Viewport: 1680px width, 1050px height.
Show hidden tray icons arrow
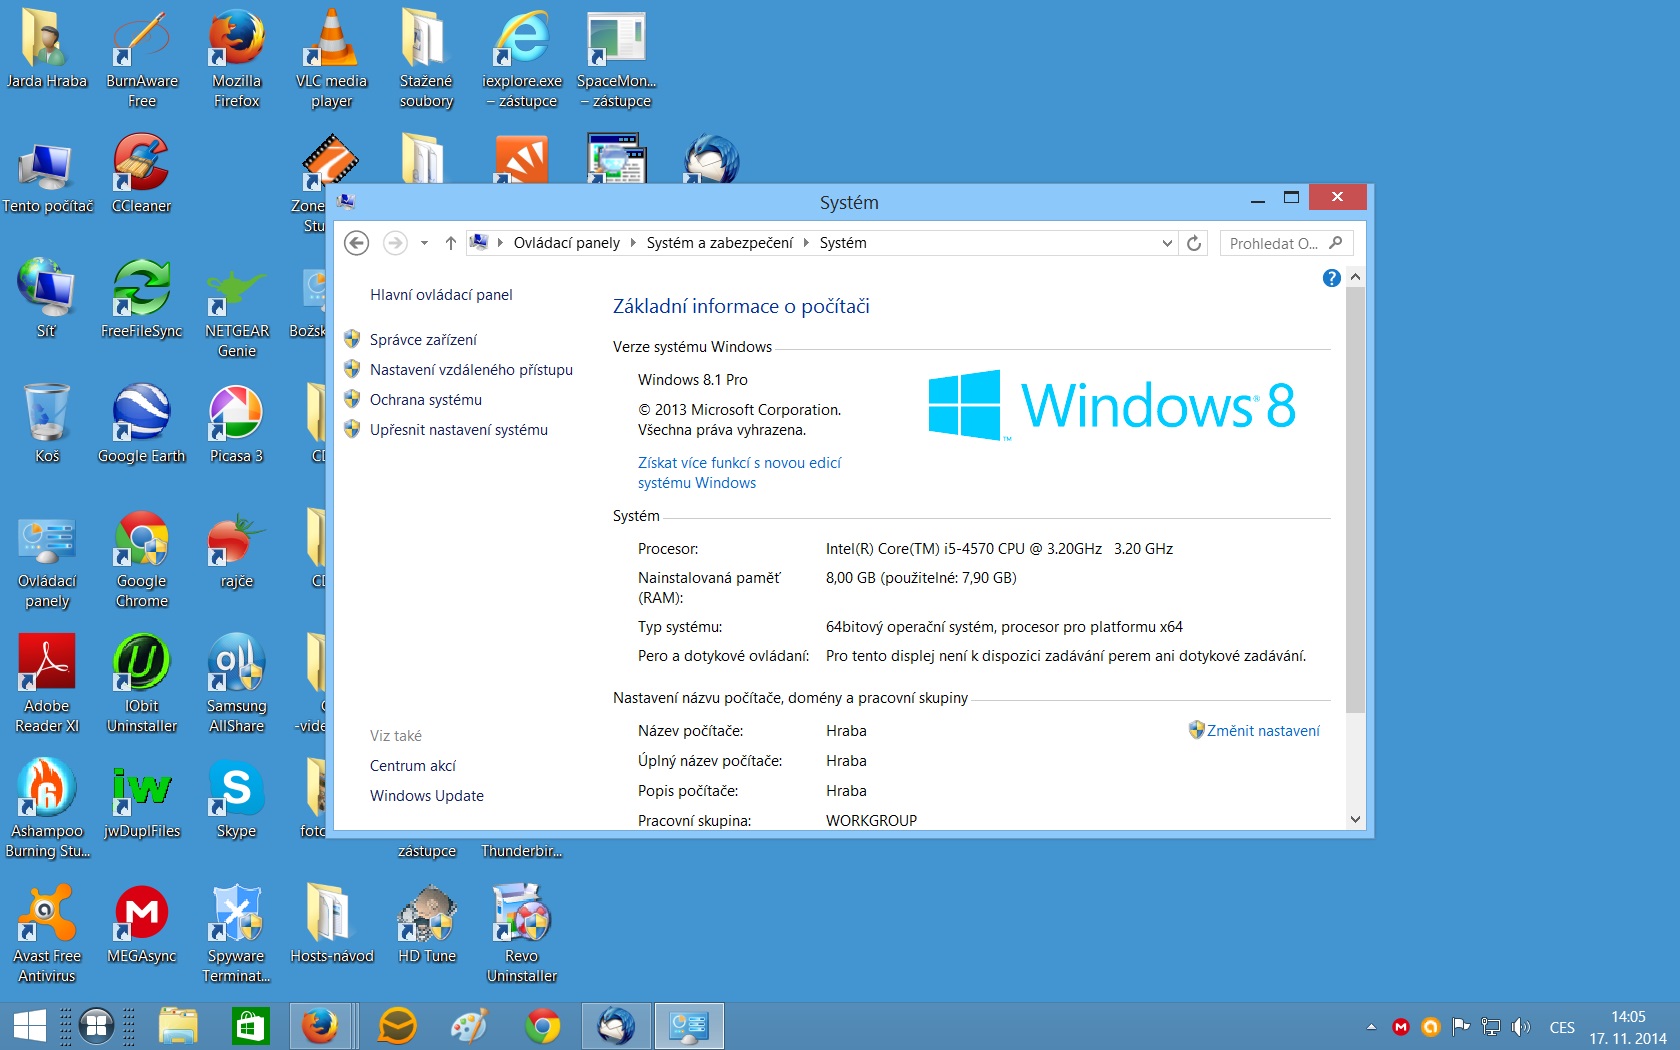point(1371,1027)
